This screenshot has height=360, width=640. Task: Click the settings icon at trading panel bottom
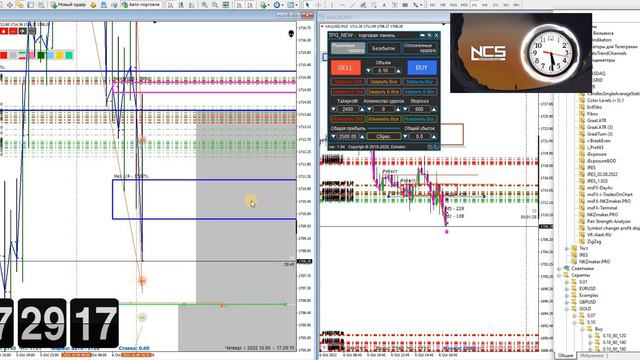[429, 147]
